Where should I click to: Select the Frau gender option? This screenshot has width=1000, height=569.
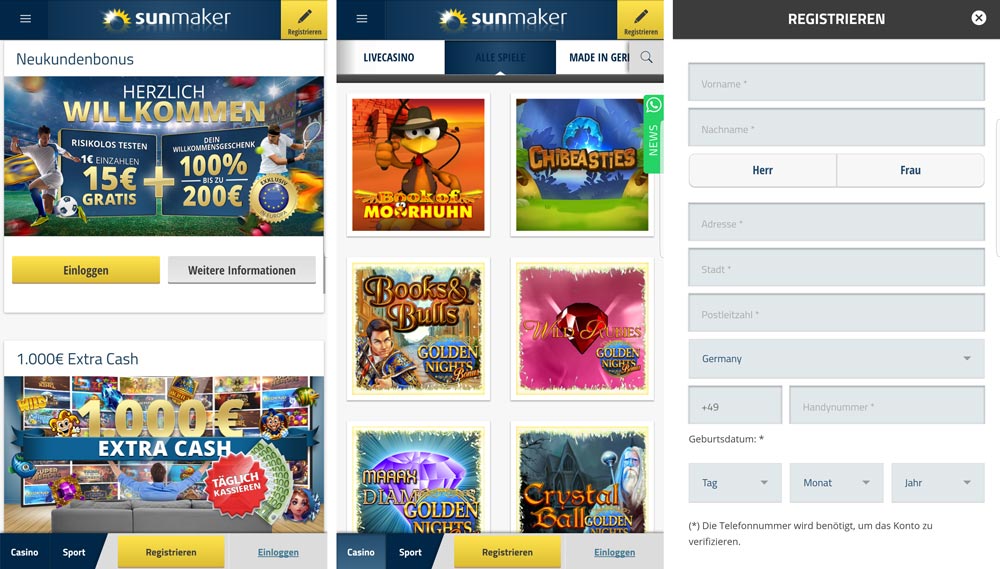910,171
